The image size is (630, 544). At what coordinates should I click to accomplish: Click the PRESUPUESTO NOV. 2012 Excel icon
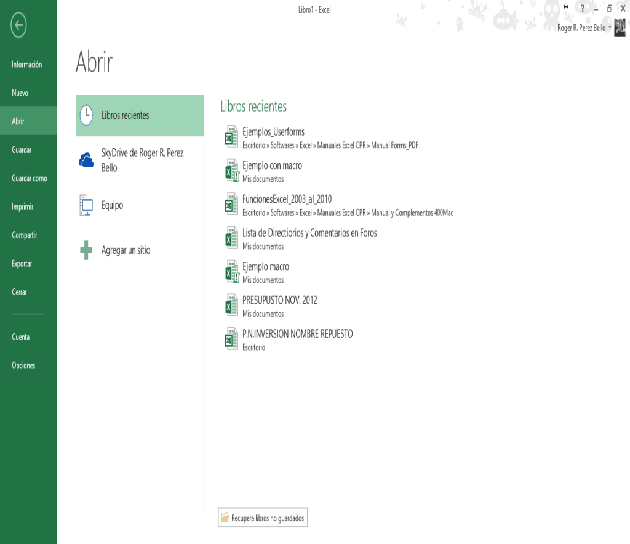231,305
